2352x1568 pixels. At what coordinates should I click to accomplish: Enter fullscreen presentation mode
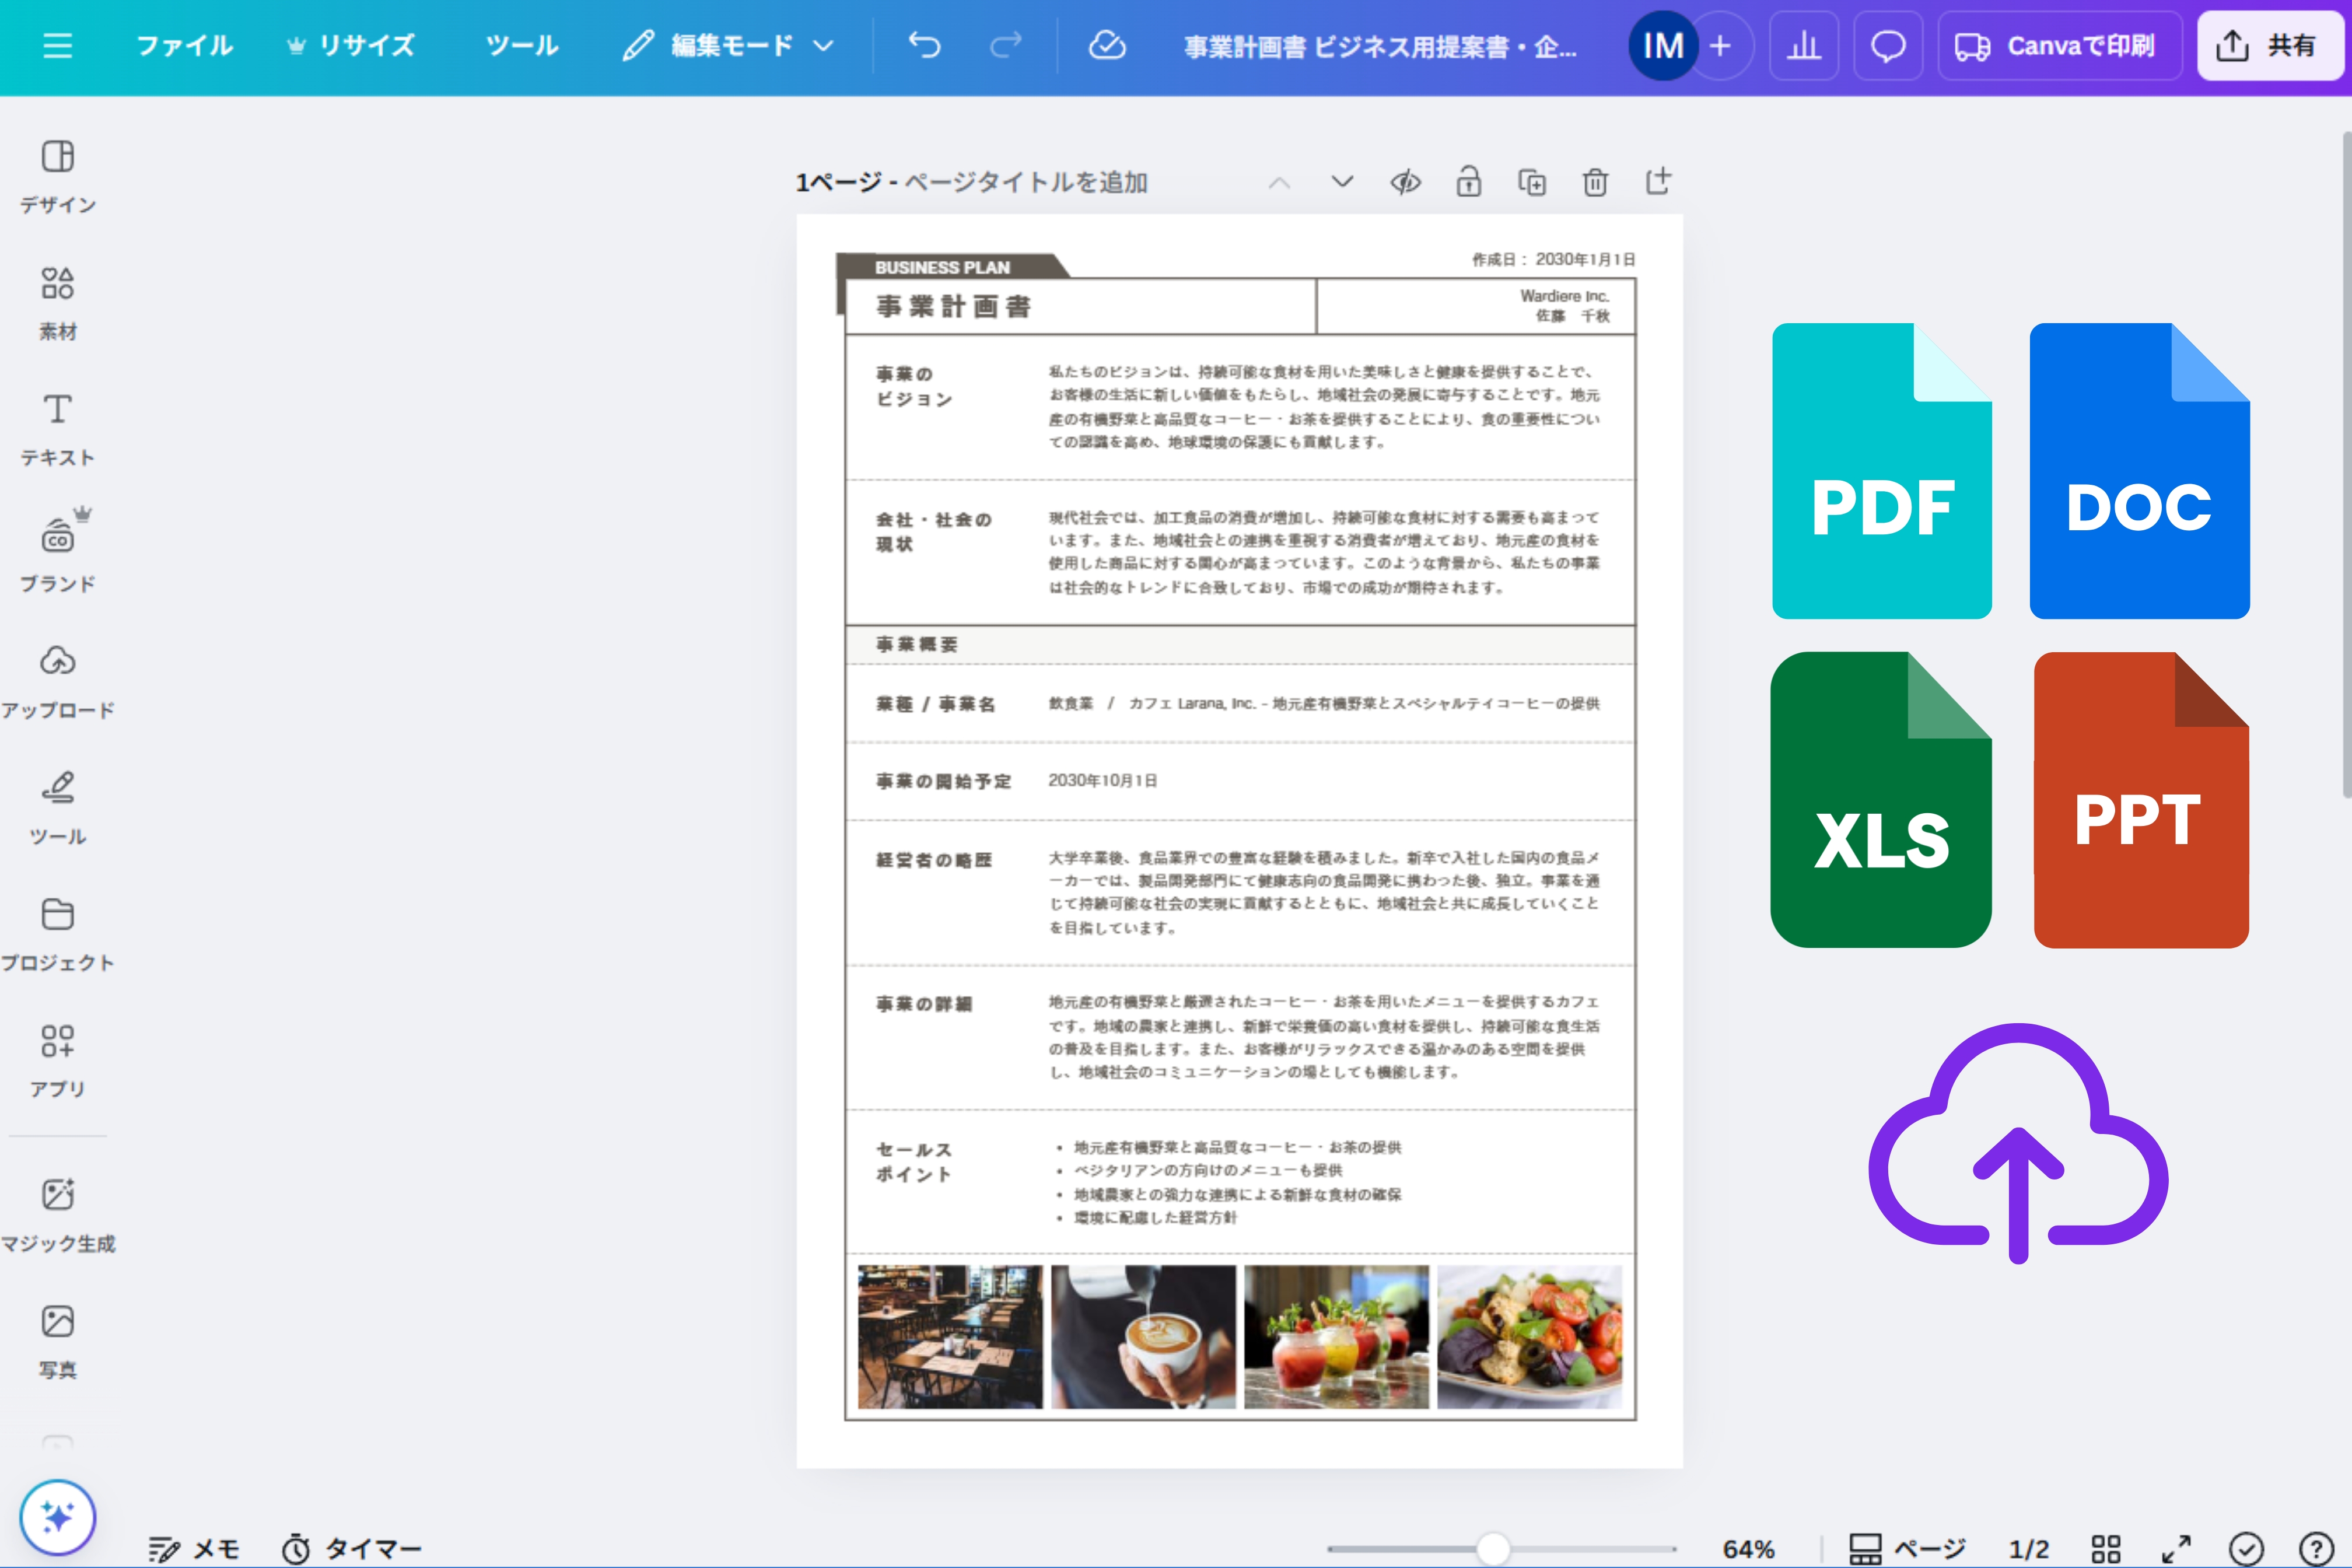pyautogui.click(x=2176, y=1549)
